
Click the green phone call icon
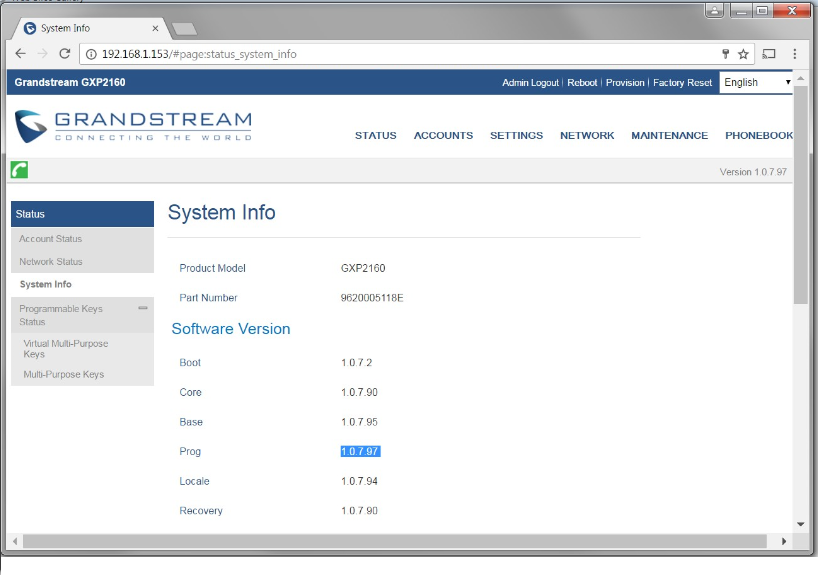pos(19,170)
